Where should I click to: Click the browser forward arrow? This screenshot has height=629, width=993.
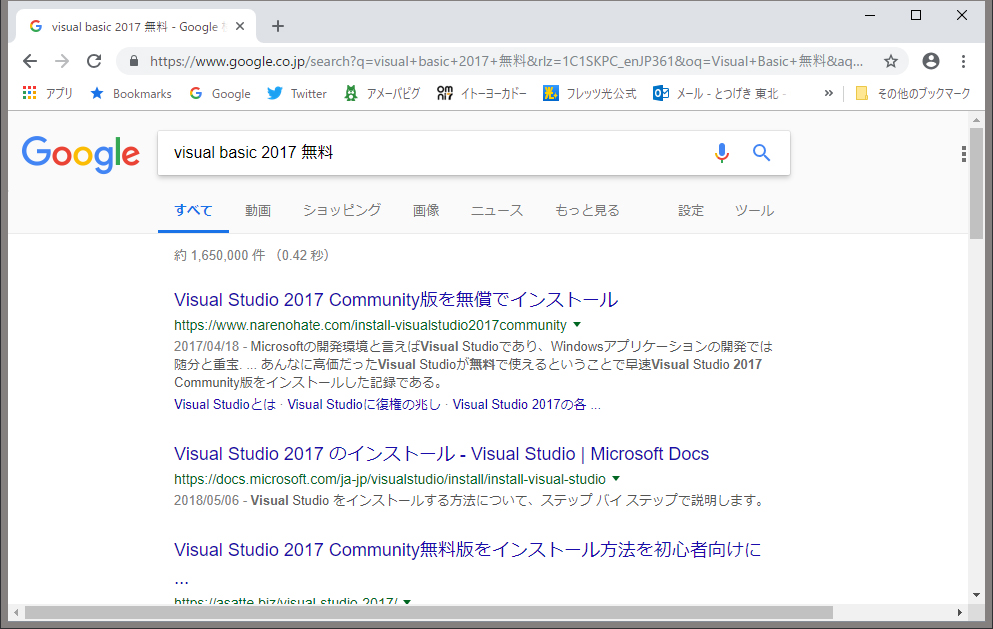coord(62,61)
